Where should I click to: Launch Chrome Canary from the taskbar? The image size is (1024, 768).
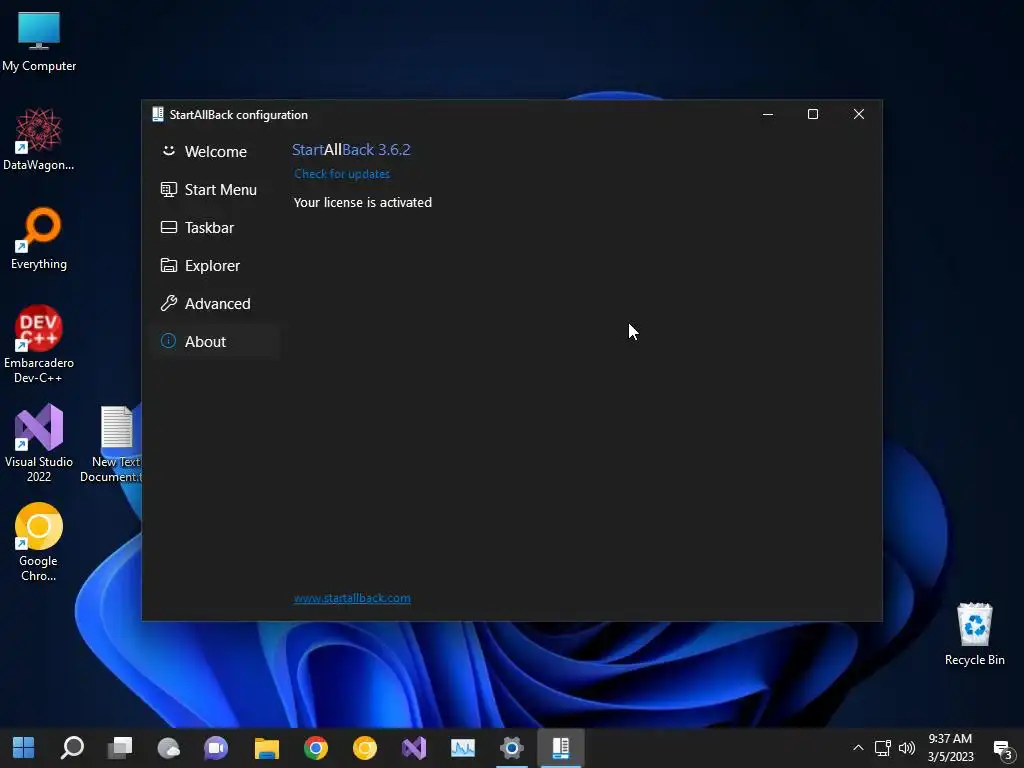pyautogui.click(x=365, y=748)
